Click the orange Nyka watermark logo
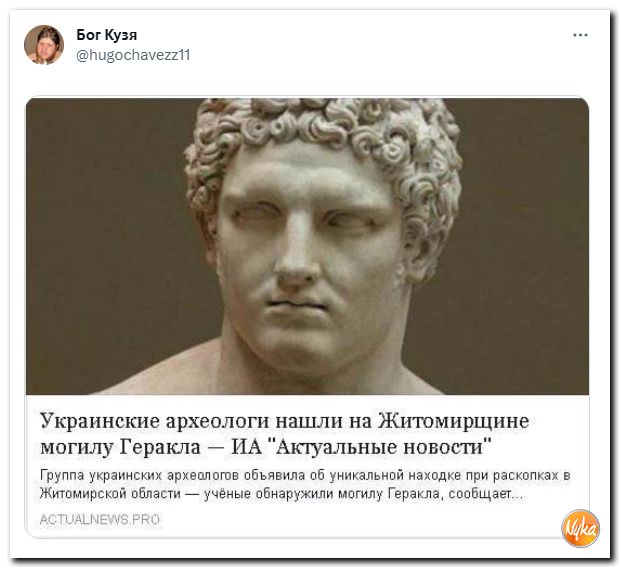This screenshot has height=569, width=621. coord(580,529)
